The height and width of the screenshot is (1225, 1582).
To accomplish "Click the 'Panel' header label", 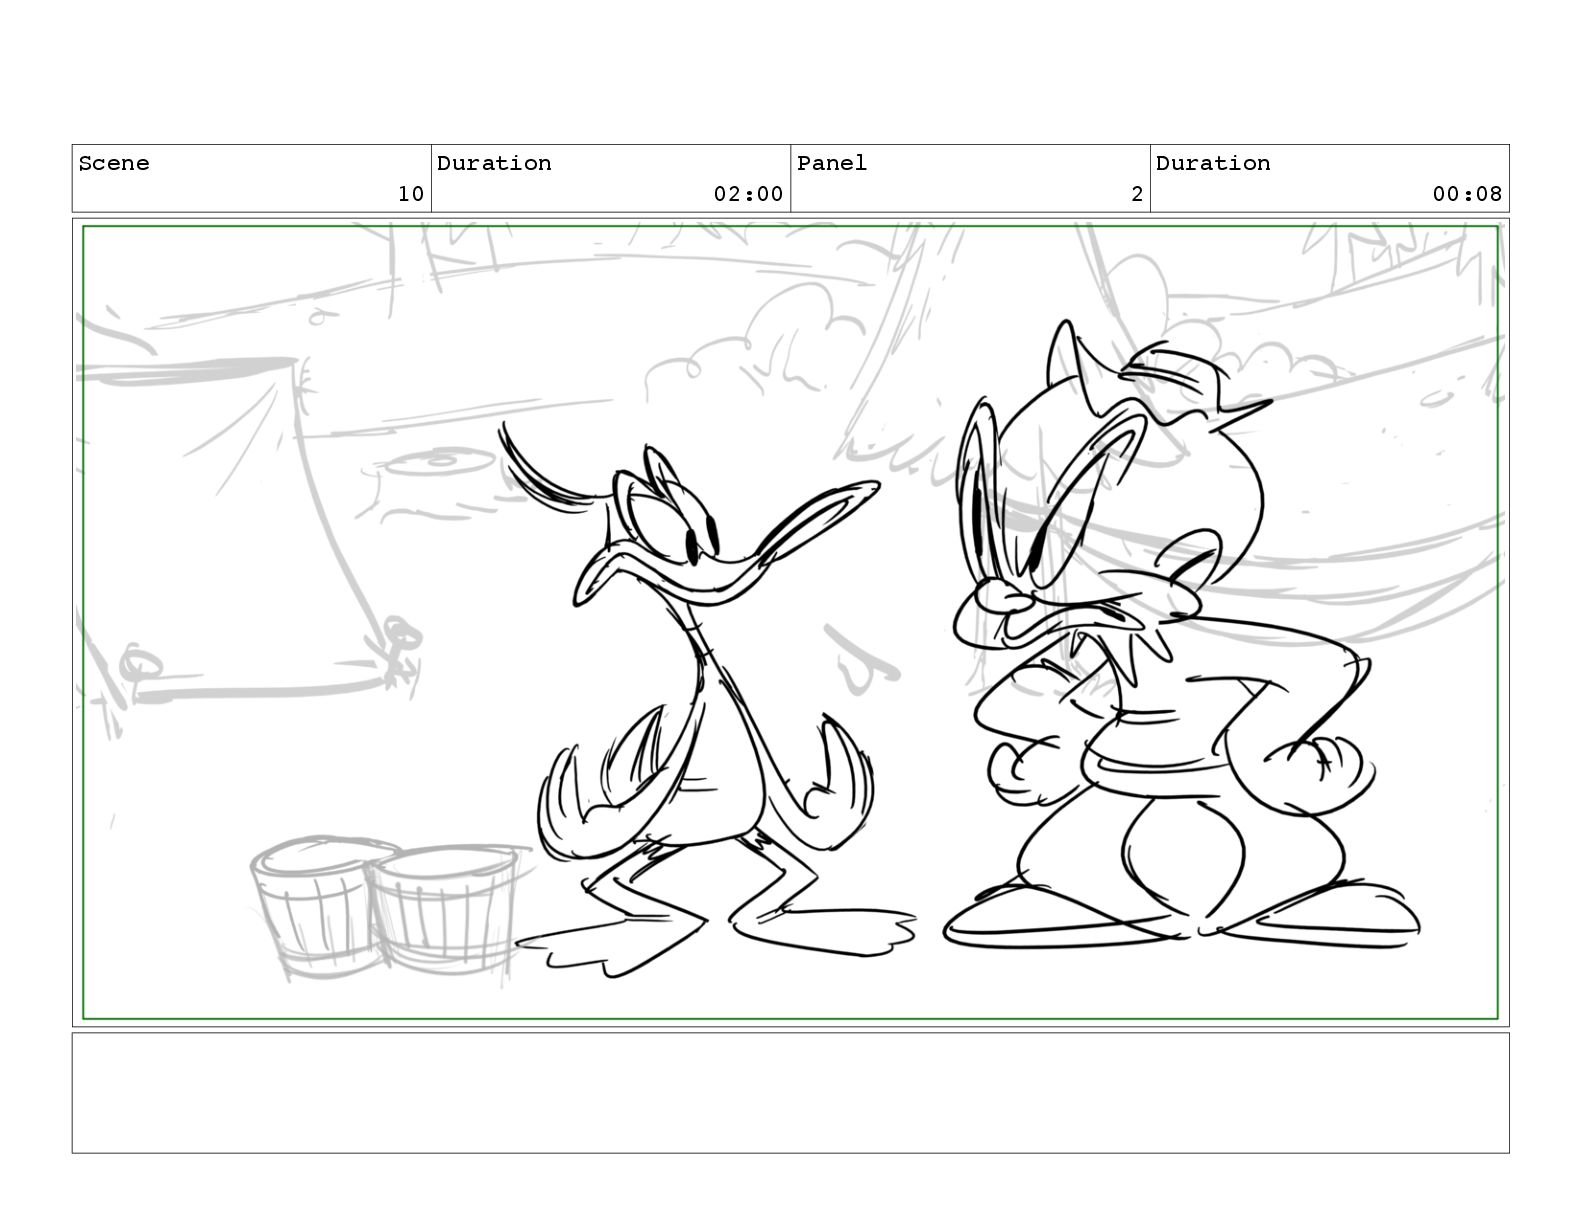I will [x=832, y=163].
